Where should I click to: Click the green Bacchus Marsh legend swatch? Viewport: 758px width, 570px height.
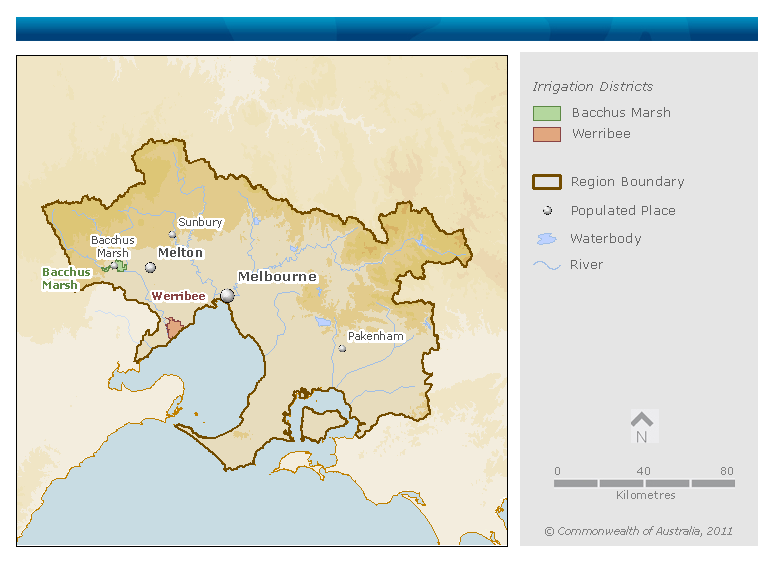pyautogui.click(x=547, y=113)
